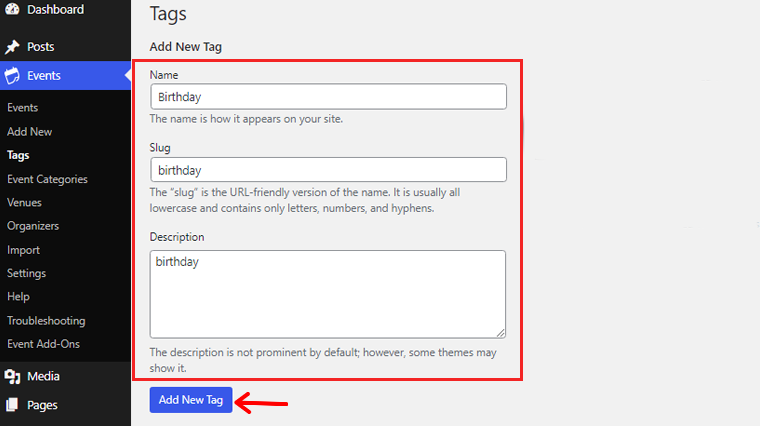Open the Help submenu item

tap(18, 297)
